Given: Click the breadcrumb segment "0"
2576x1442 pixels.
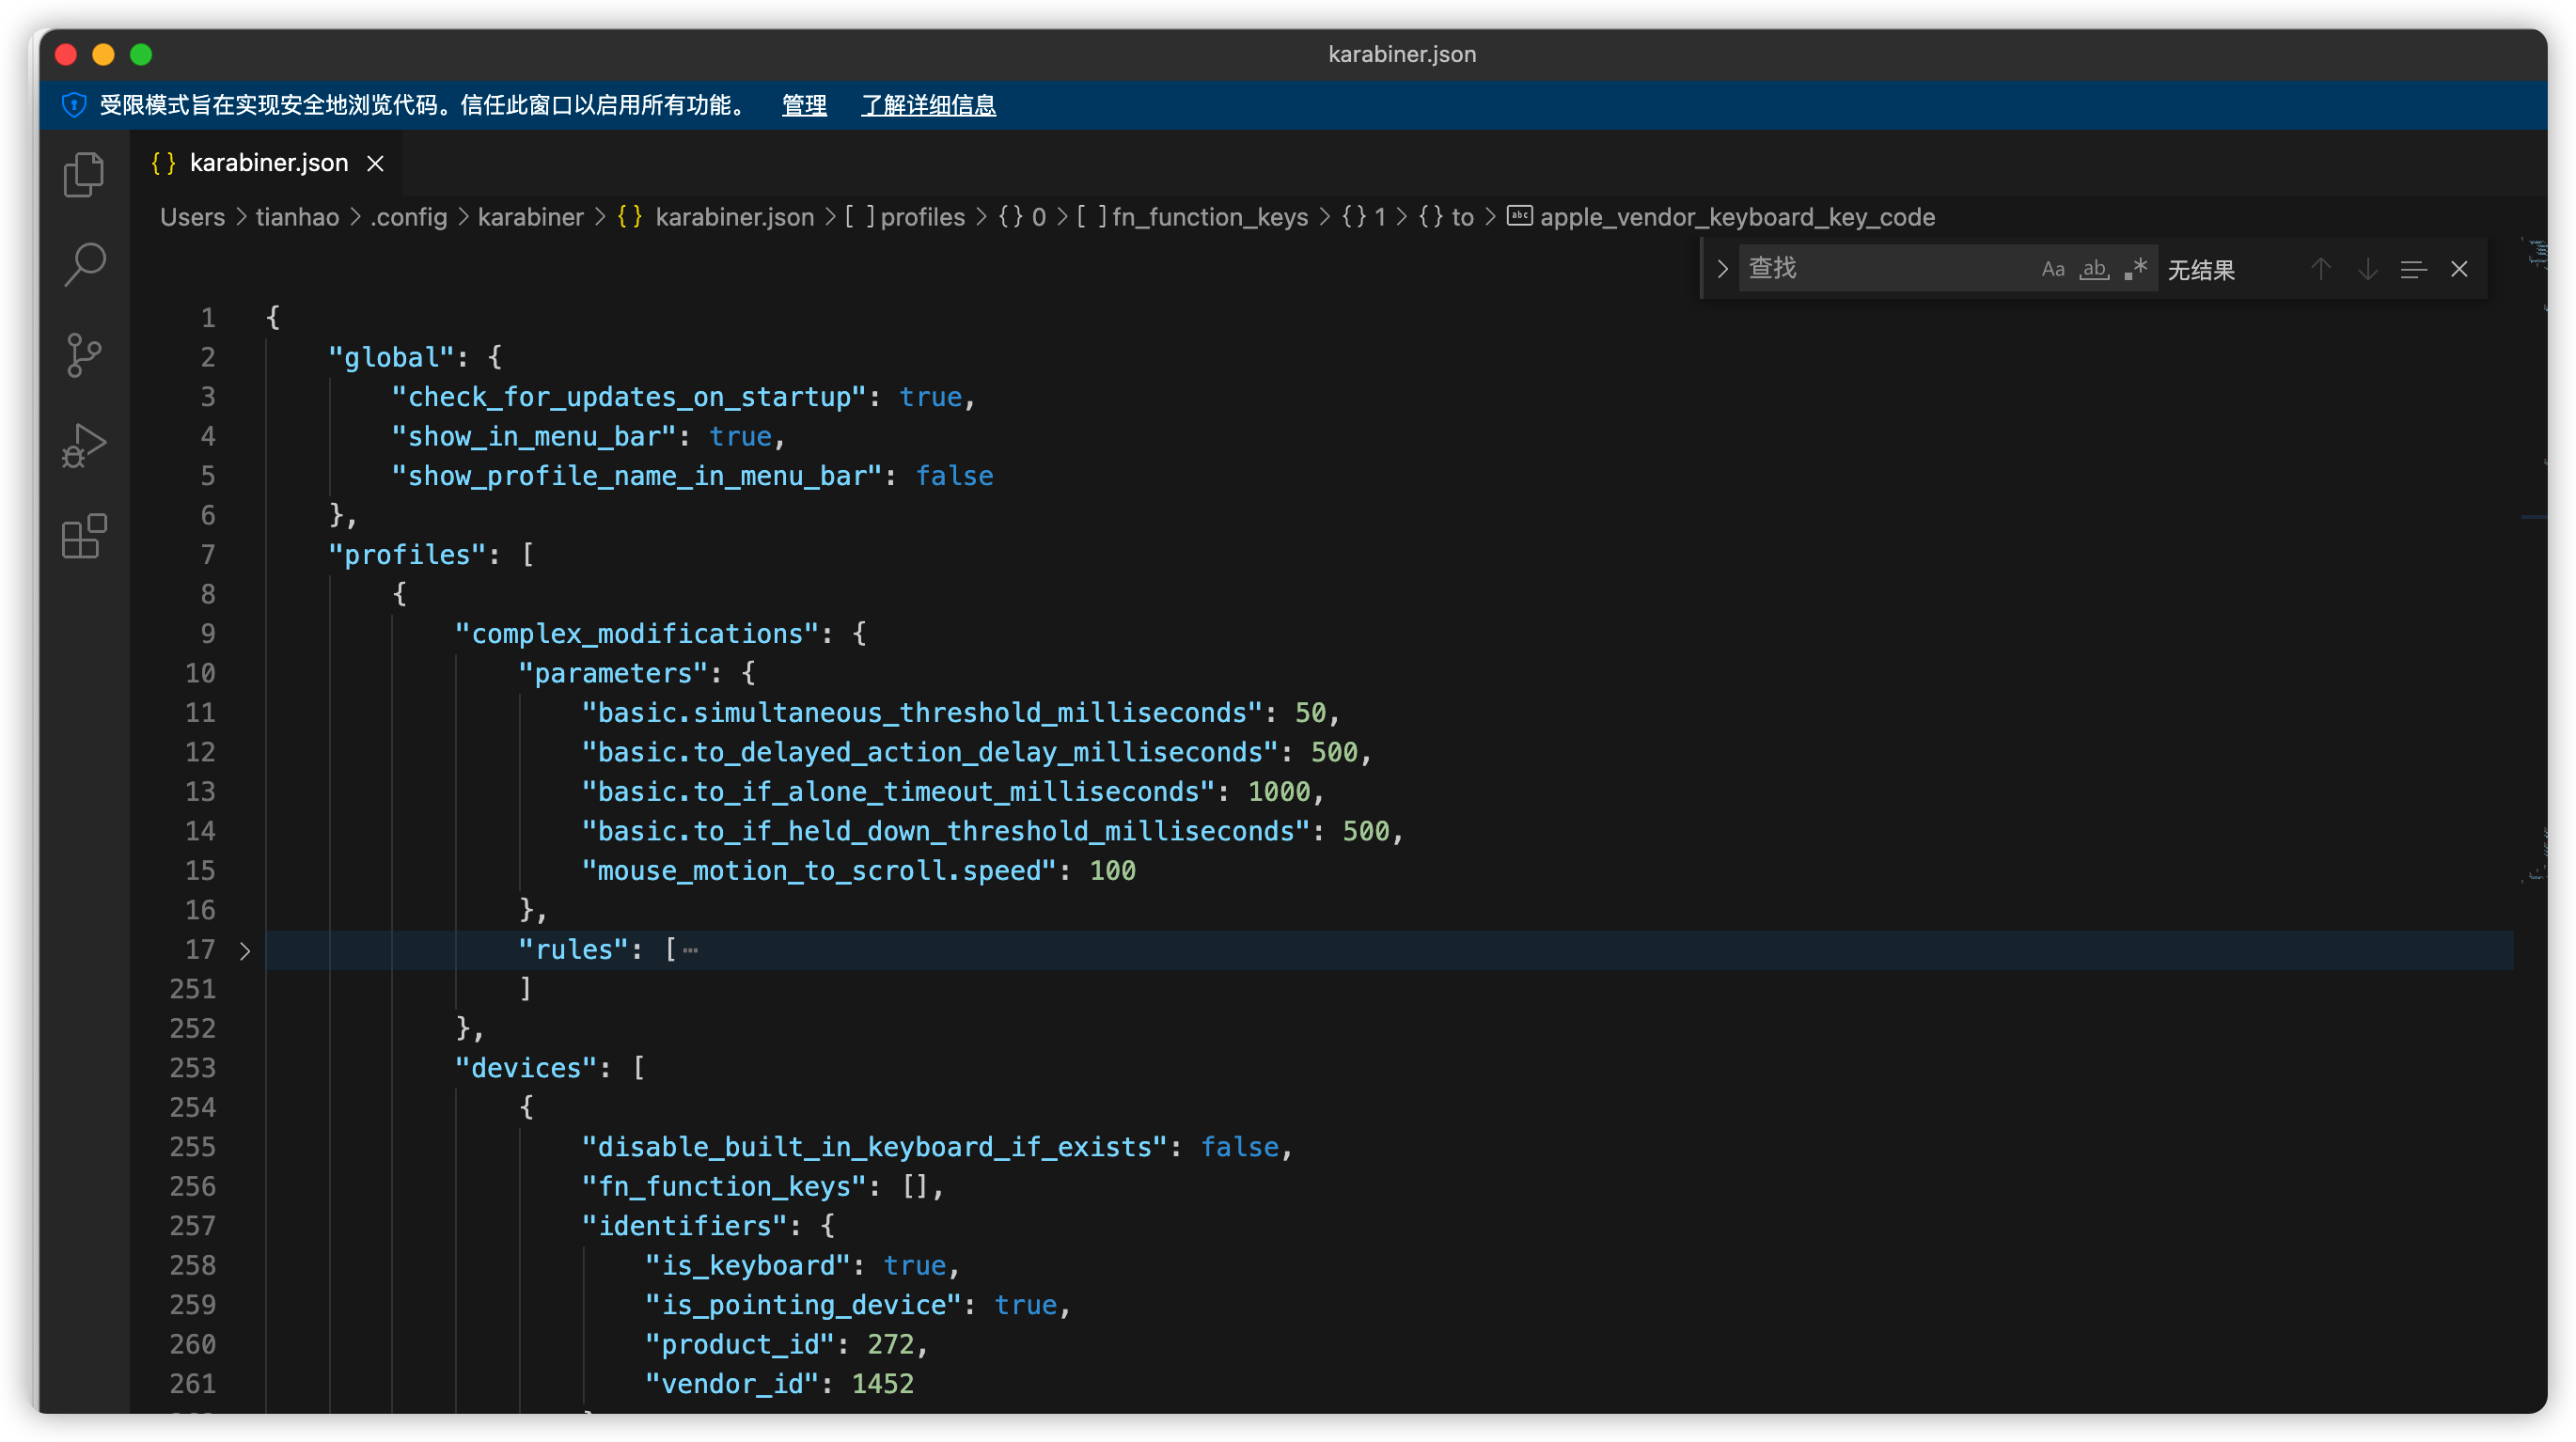Looking at the screenshot, I should [1039, 217].
